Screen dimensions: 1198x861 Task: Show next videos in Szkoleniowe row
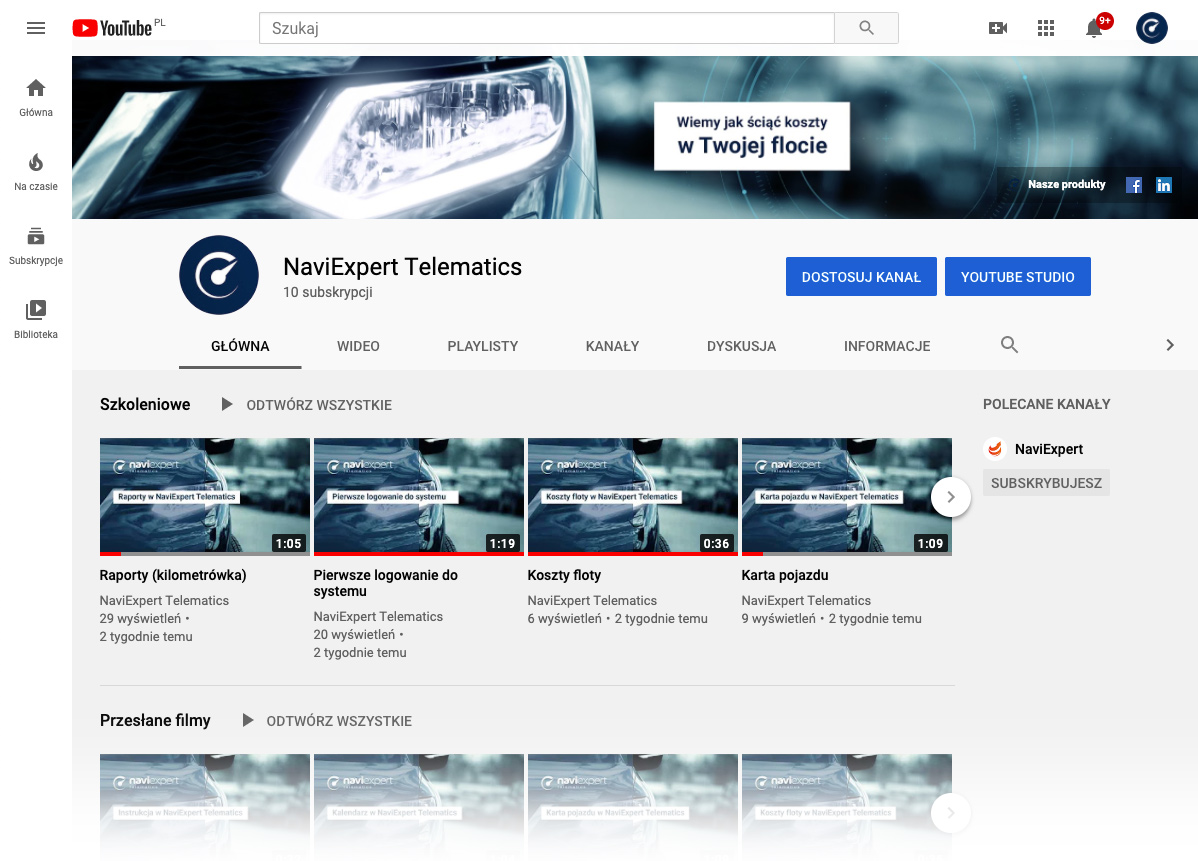pos(950,496)
